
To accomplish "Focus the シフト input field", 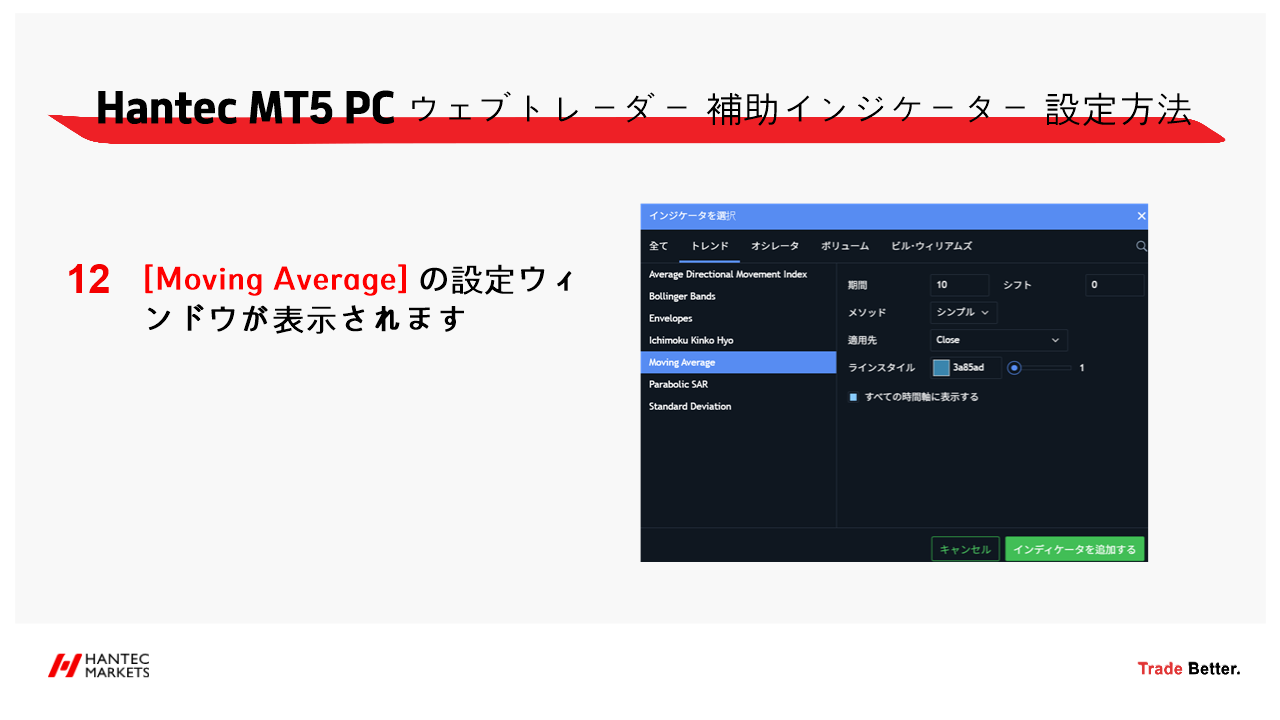I will pos(1114,285).
